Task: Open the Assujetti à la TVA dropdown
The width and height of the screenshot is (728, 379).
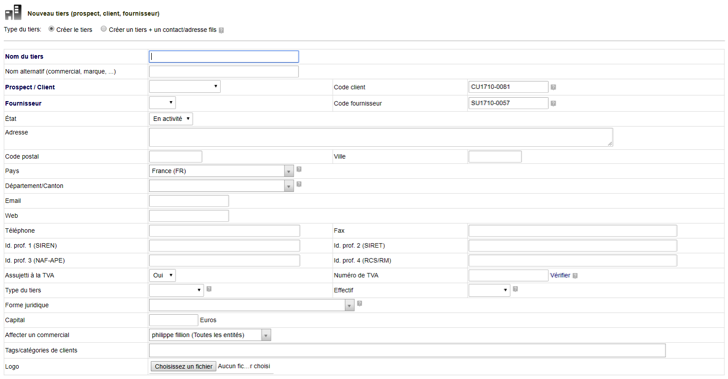Action: click(162, 275)
